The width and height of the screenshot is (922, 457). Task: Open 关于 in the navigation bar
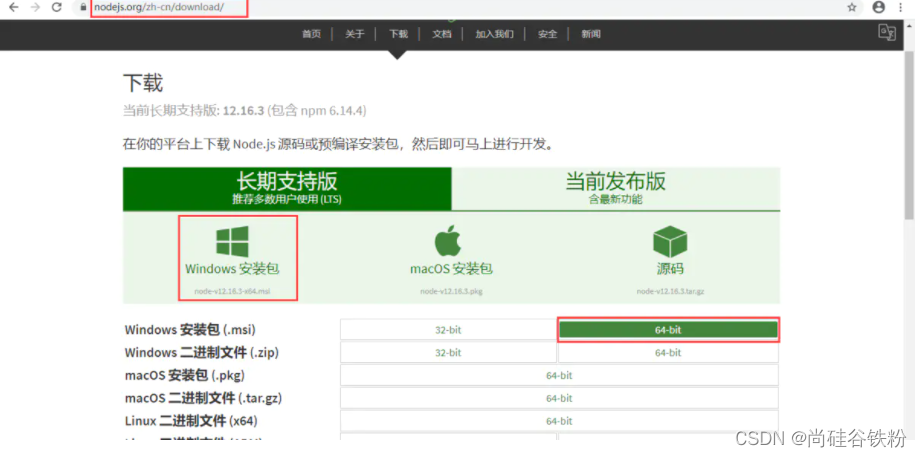point(355,34)
